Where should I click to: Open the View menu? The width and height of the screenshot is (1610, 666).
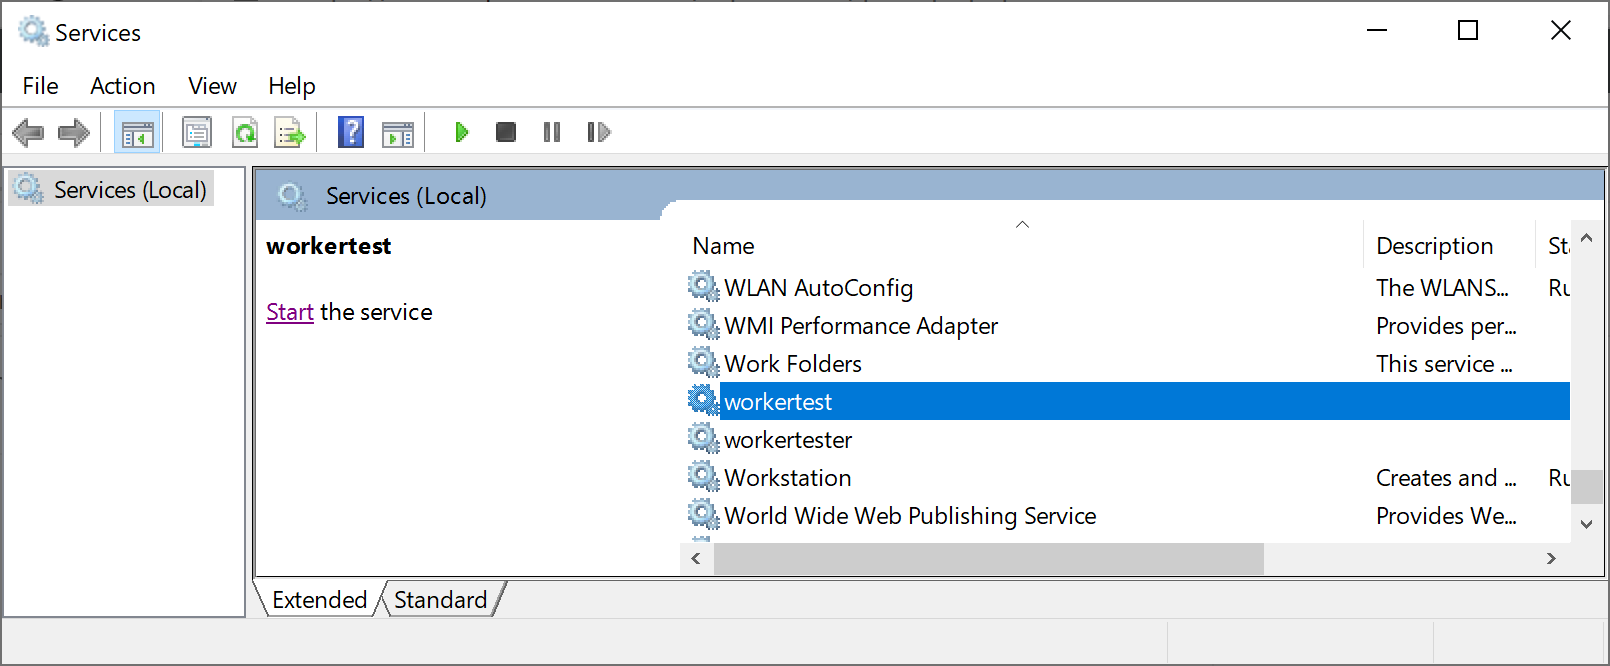click(212, 86)
